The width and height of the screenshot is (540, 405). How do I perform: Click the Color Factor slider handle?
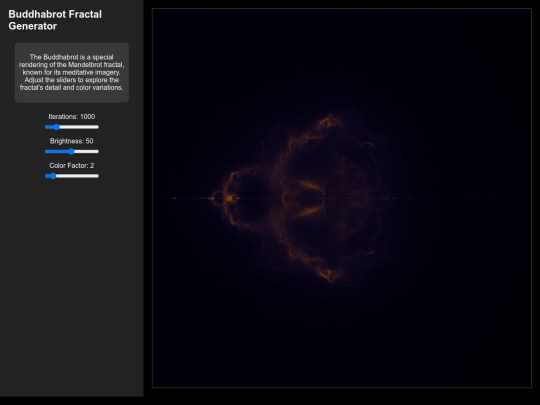tap(53, 176)
